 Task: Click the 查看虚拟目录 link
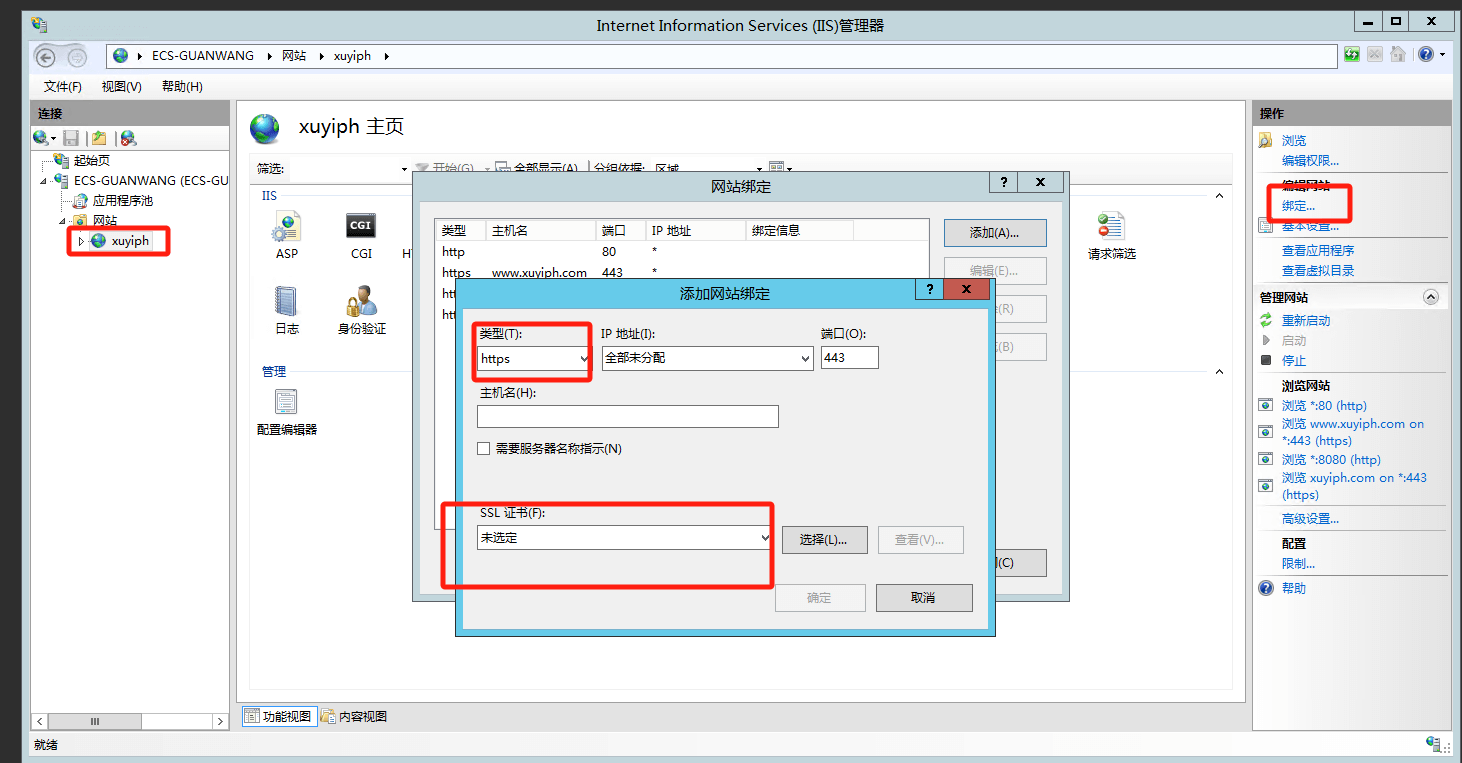(1318, 270)
